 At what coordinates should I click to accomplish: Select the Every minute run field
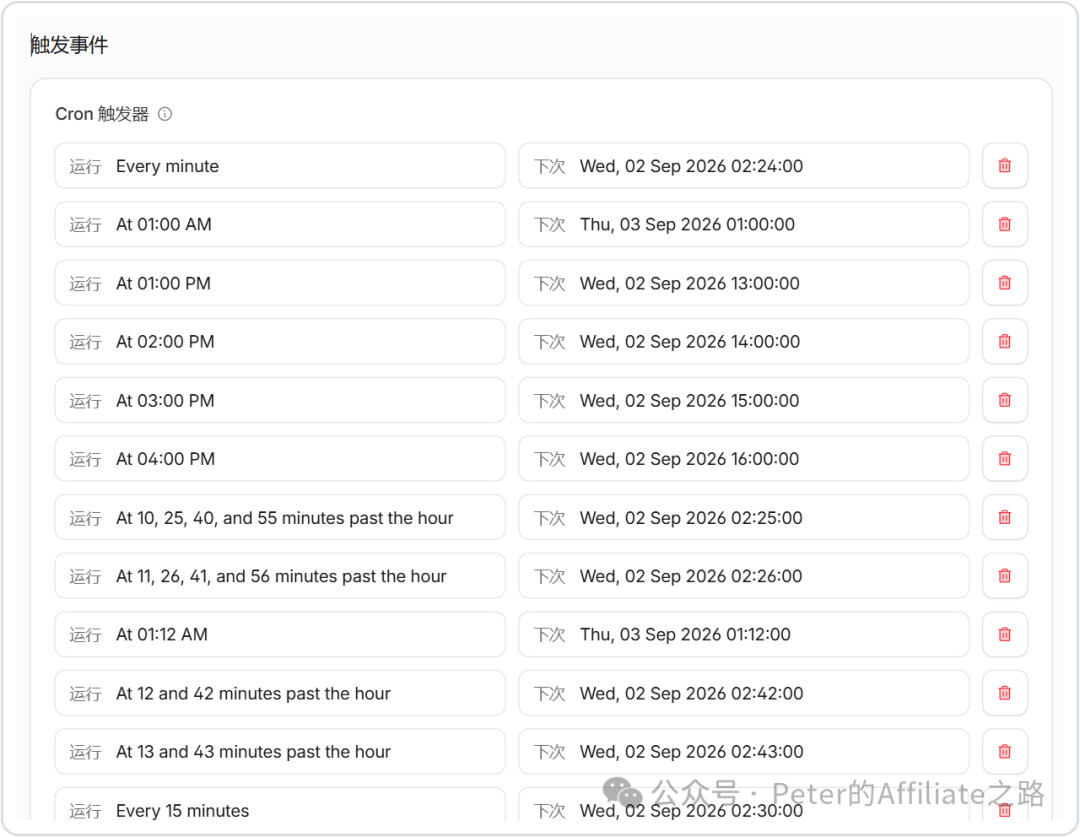click(280, 165)
